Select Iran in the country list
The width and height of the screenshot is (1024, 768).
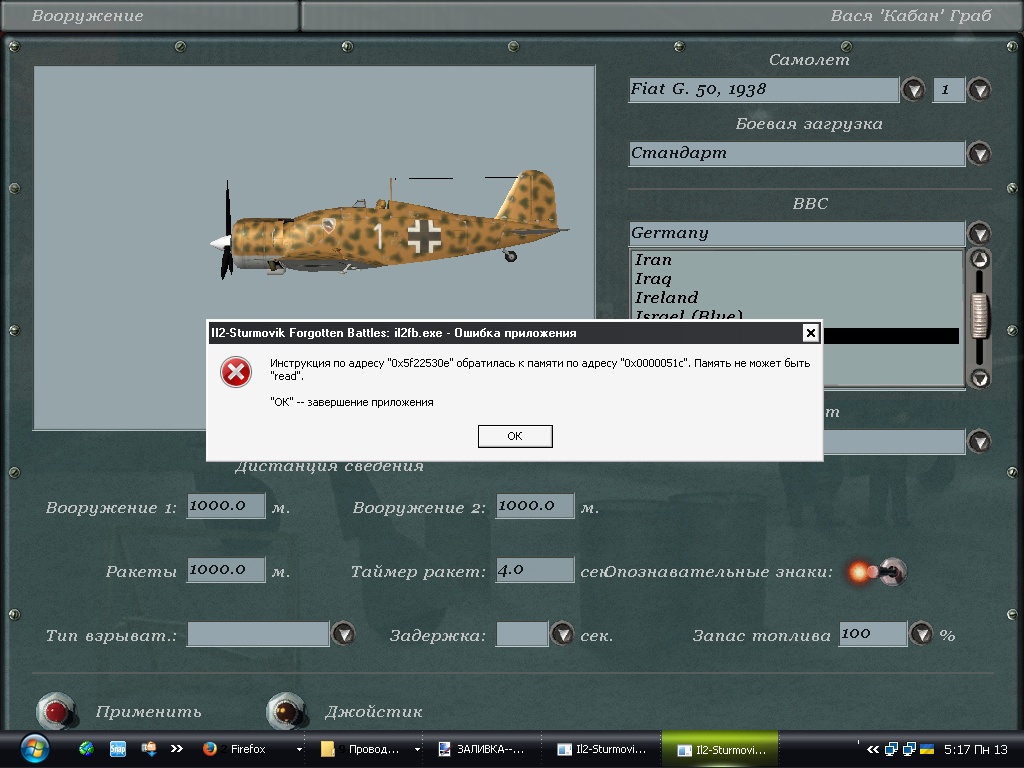tap(652, 260)
